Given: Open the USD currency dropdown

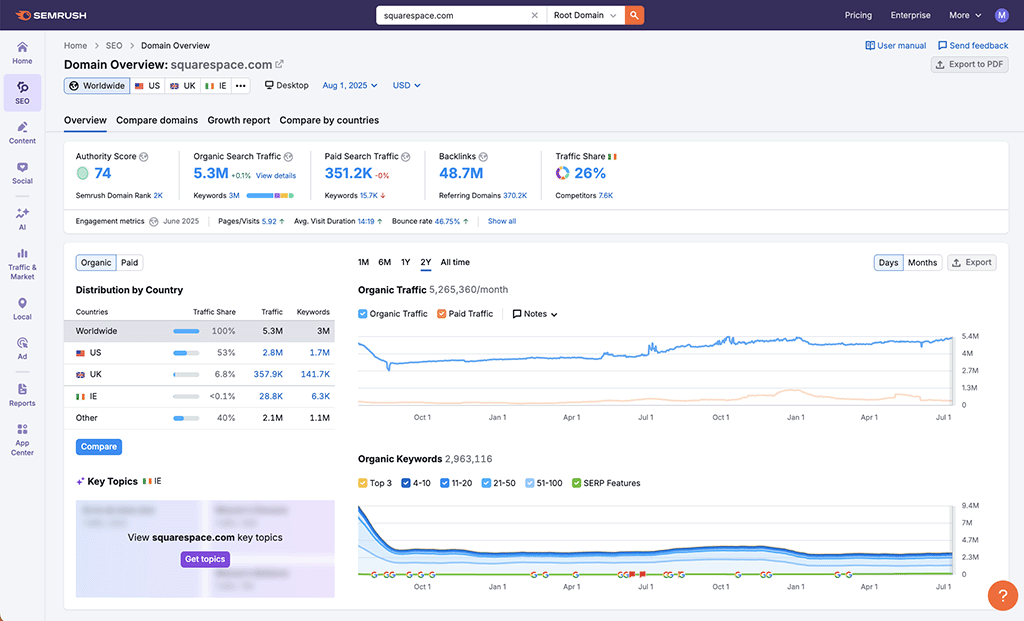Looking at the screenshot, I should [406, 86].
